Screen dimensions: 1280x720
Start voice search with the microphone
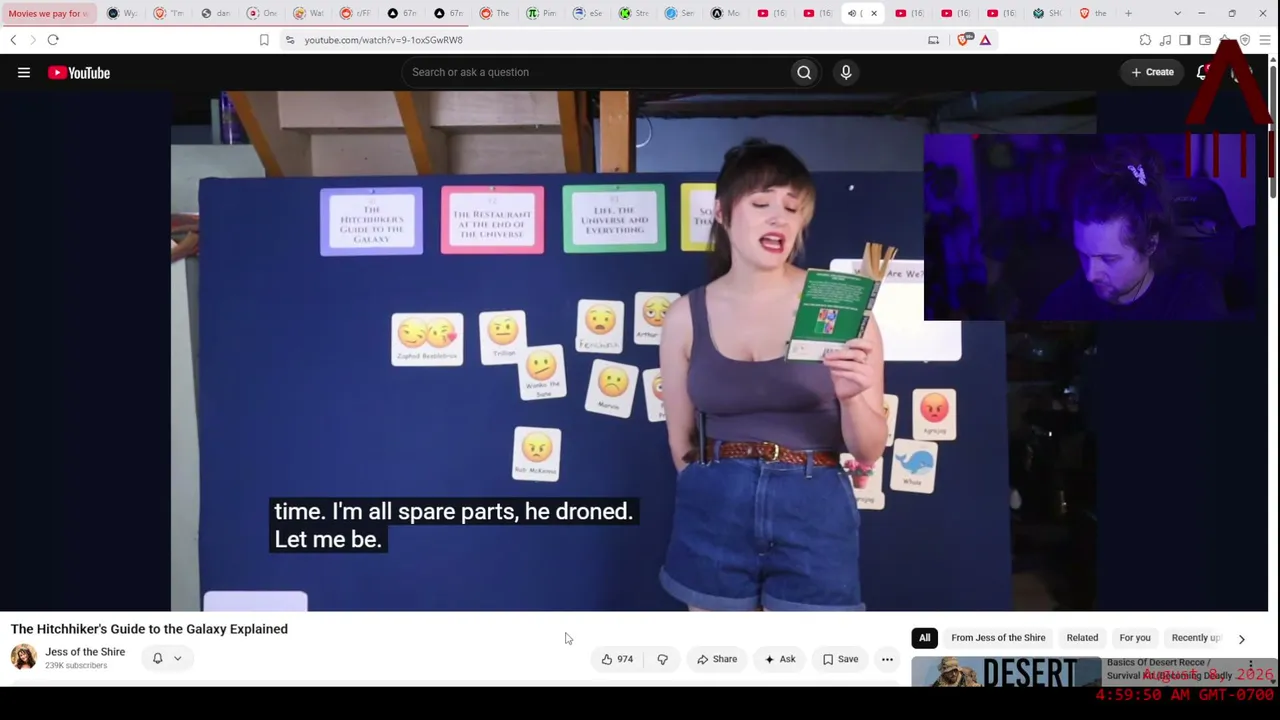point(846,72)
